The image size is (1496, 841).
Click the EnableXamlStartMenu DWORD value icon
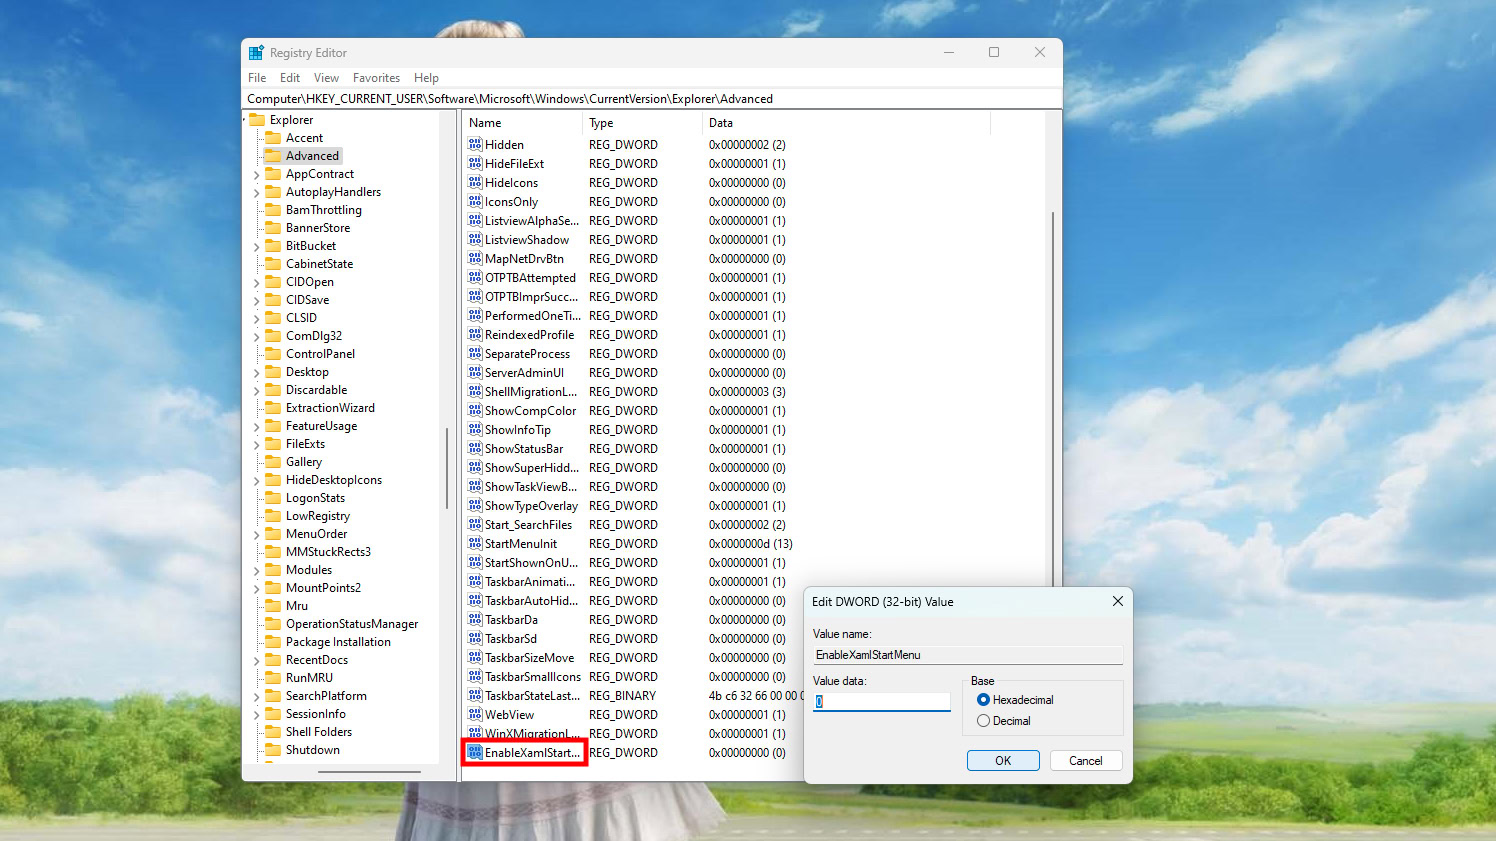(x=475, y=753)
